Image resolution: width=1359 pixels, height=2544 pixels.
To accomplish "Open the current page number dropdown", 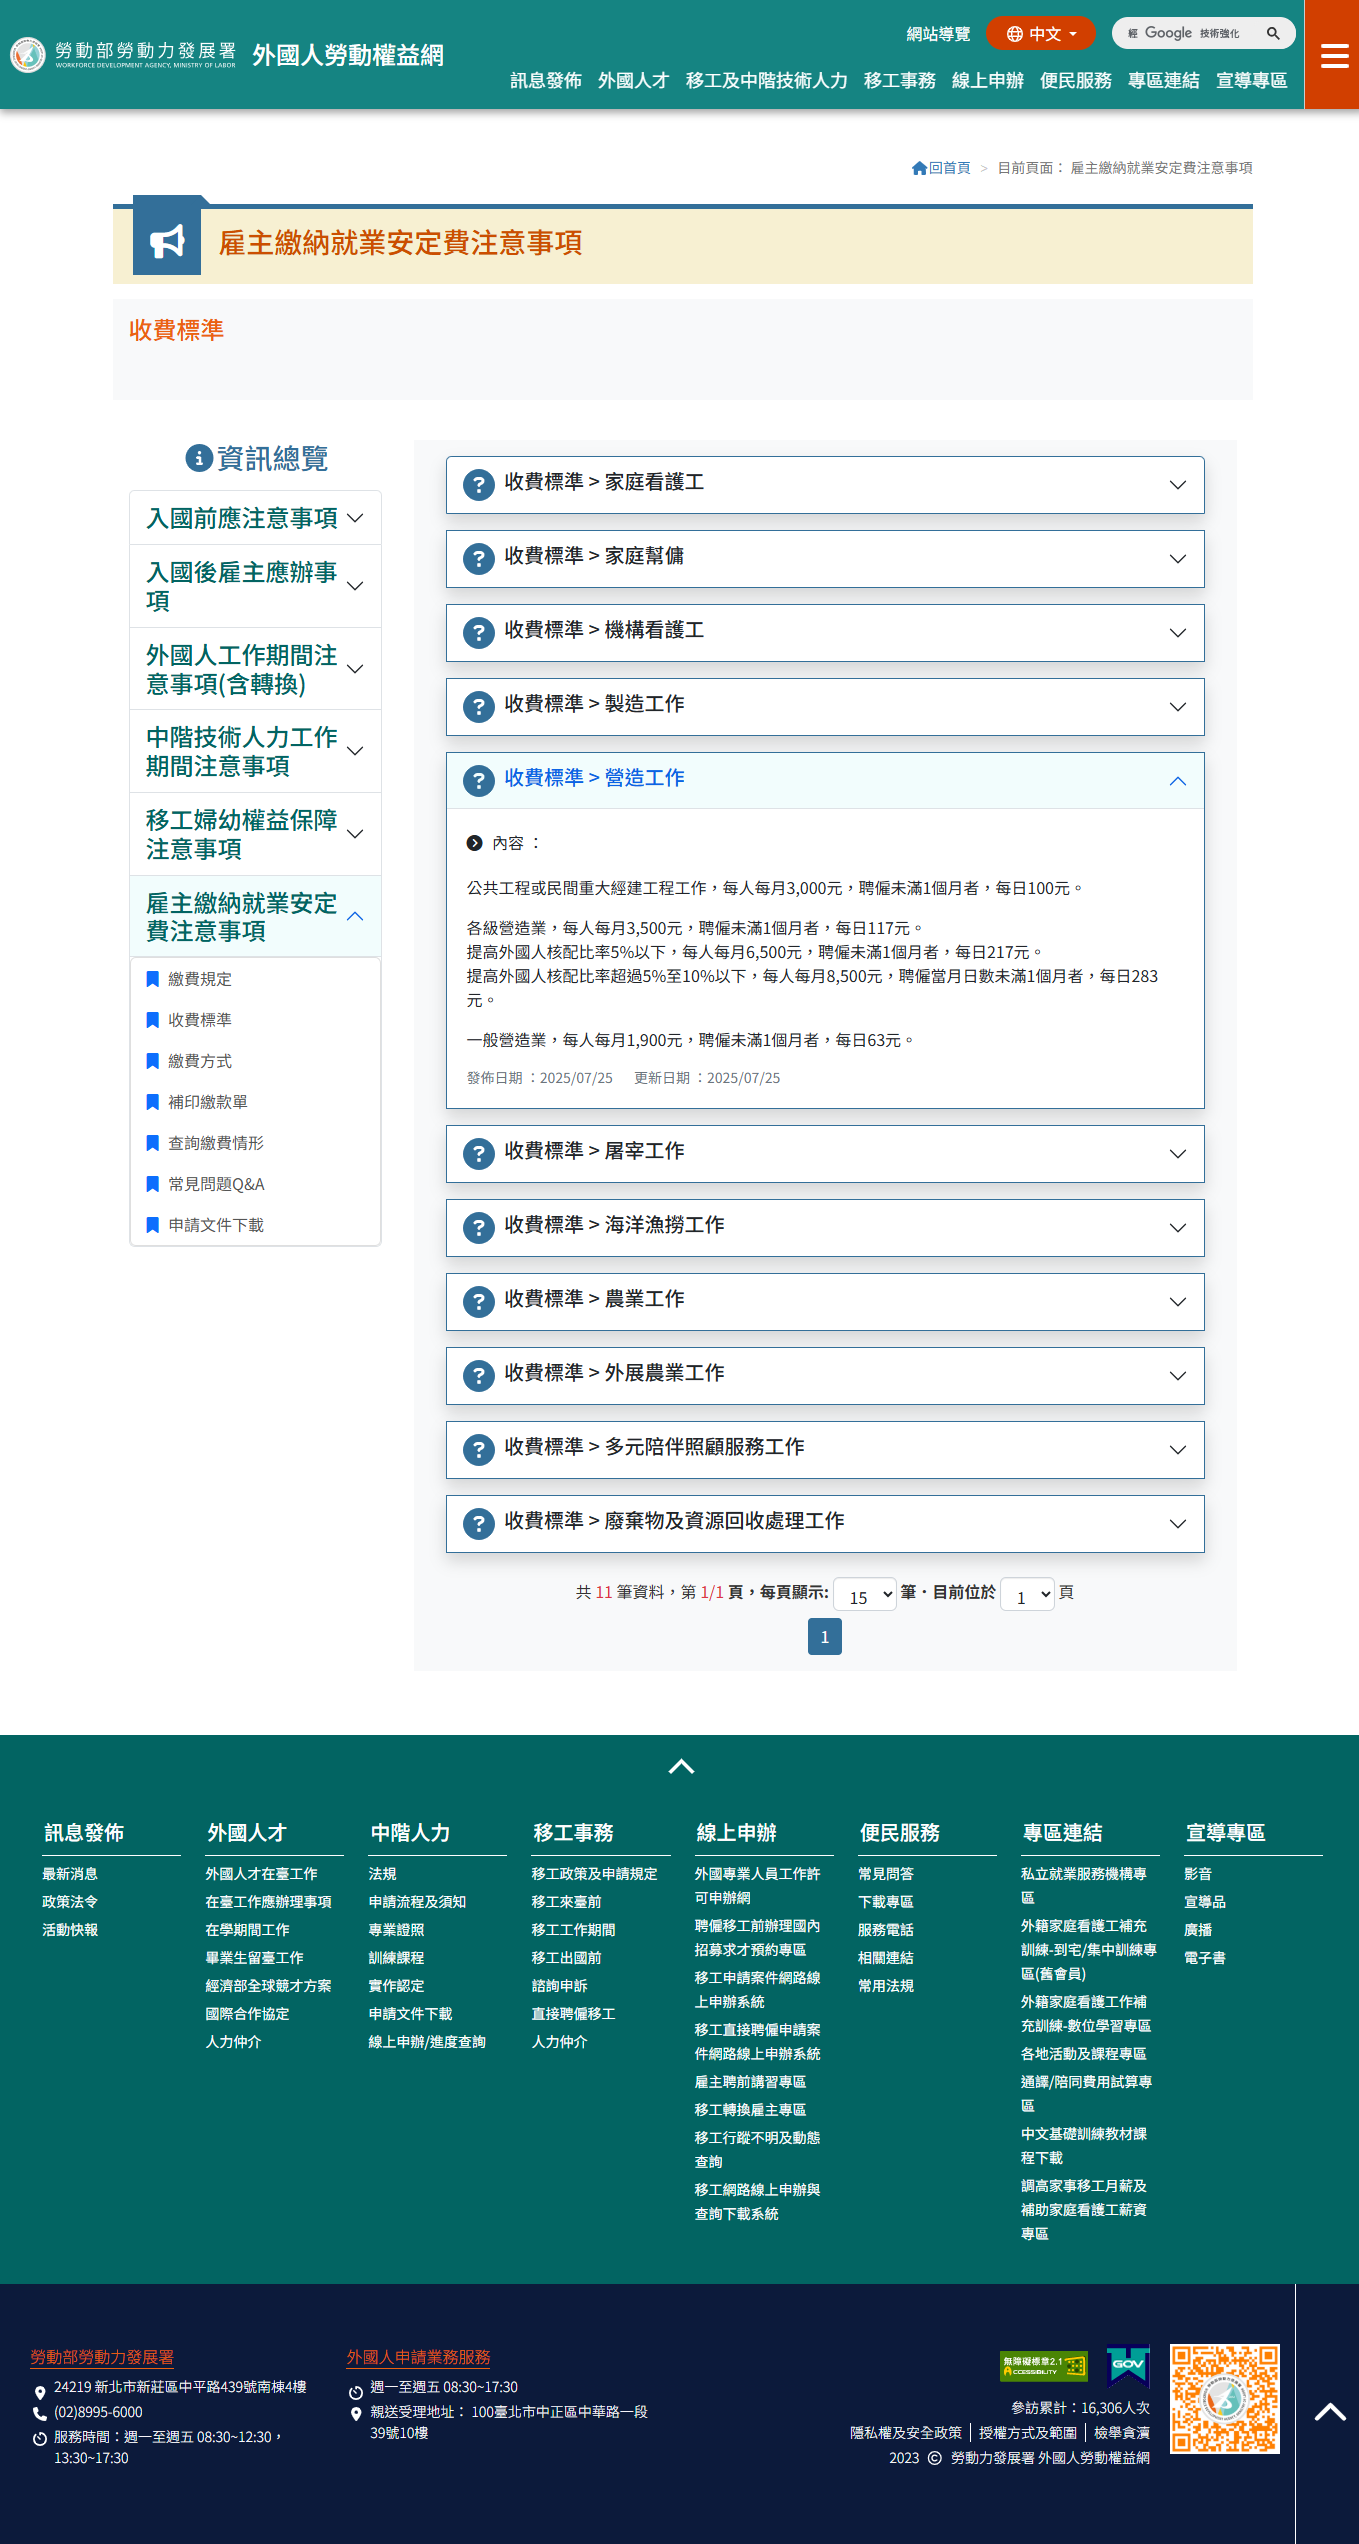I will click(1028, 1594).
